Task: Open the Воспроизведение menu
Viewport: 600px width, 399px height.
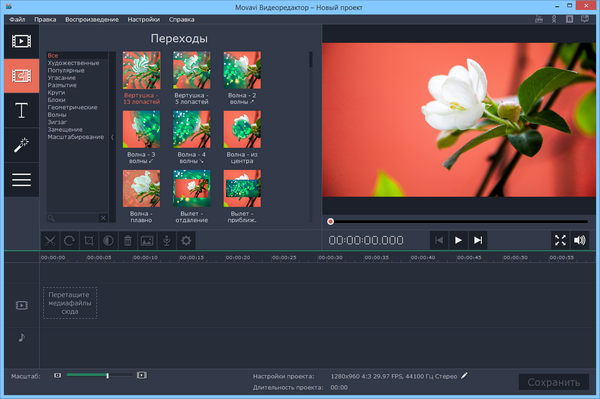Action: 92,20
